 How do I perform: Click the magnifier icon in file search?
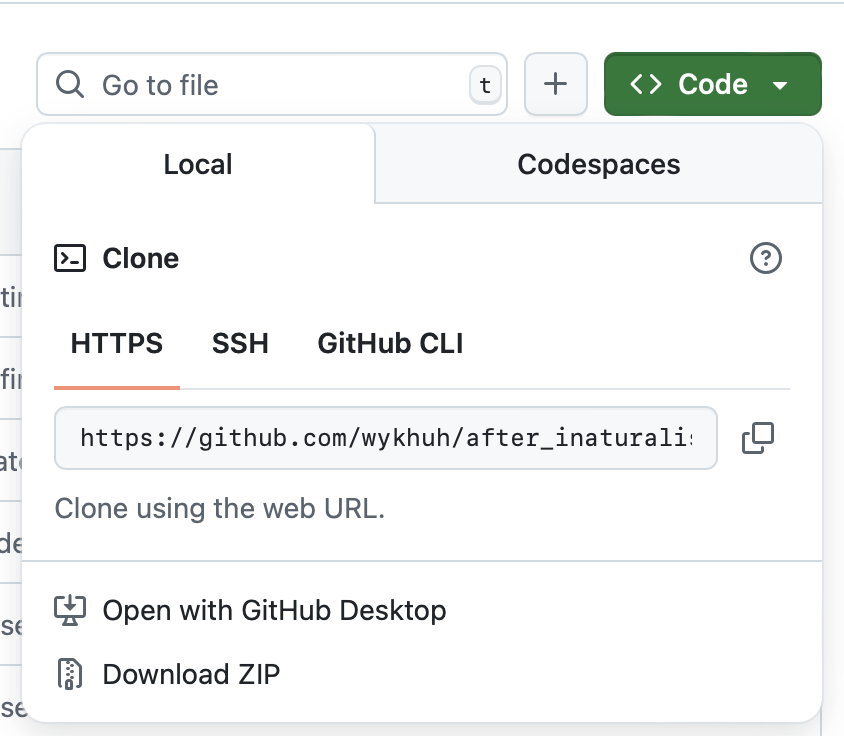(x=70, y=85)
